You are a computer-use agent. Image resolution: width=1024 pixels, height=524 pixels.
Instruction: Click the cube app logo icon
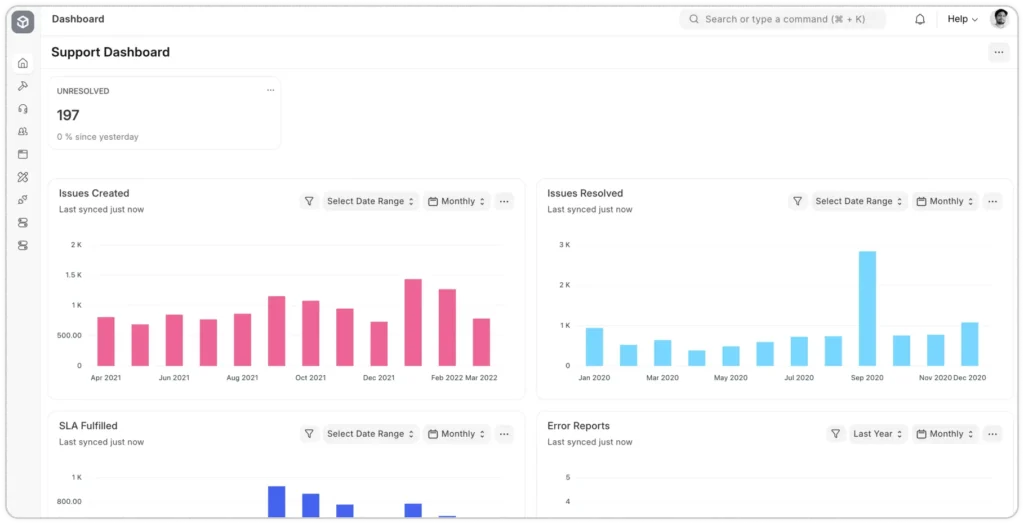[x=23, y=22]
